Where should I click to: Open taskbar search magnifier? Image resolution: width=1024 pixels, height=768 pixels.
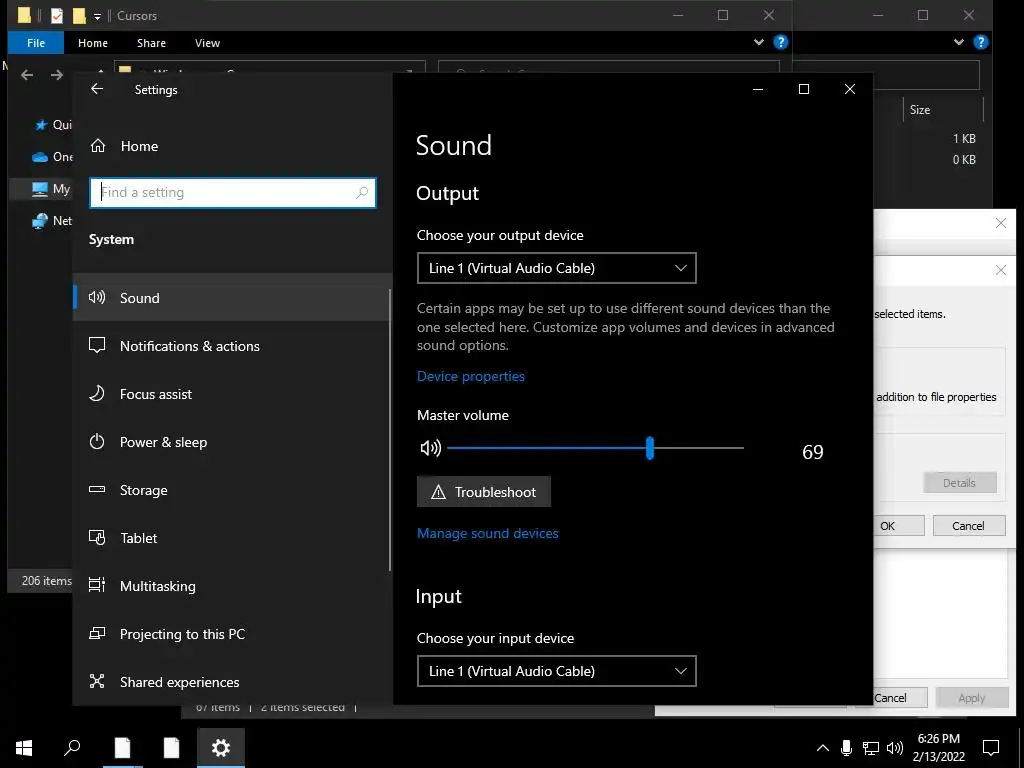[x=72, y=748]
